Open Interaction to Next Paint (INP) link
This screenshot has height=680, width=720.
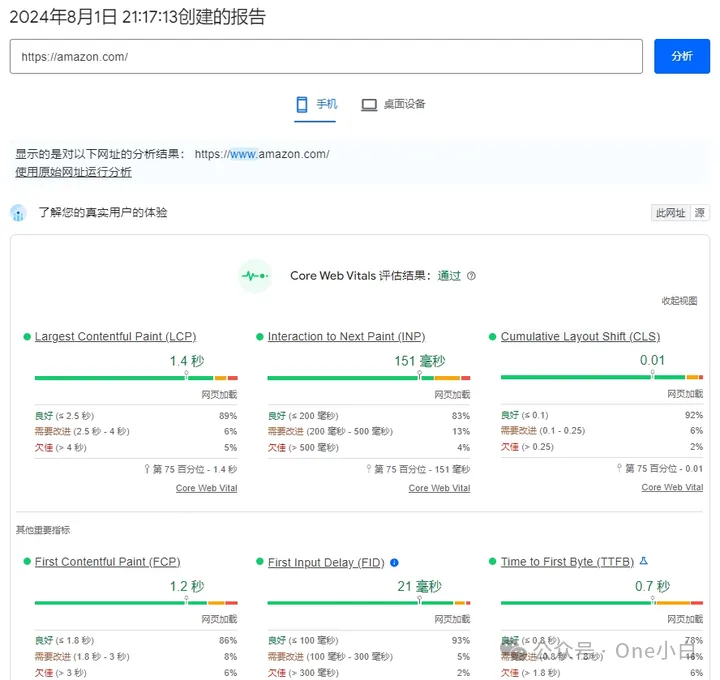[347, 337]
